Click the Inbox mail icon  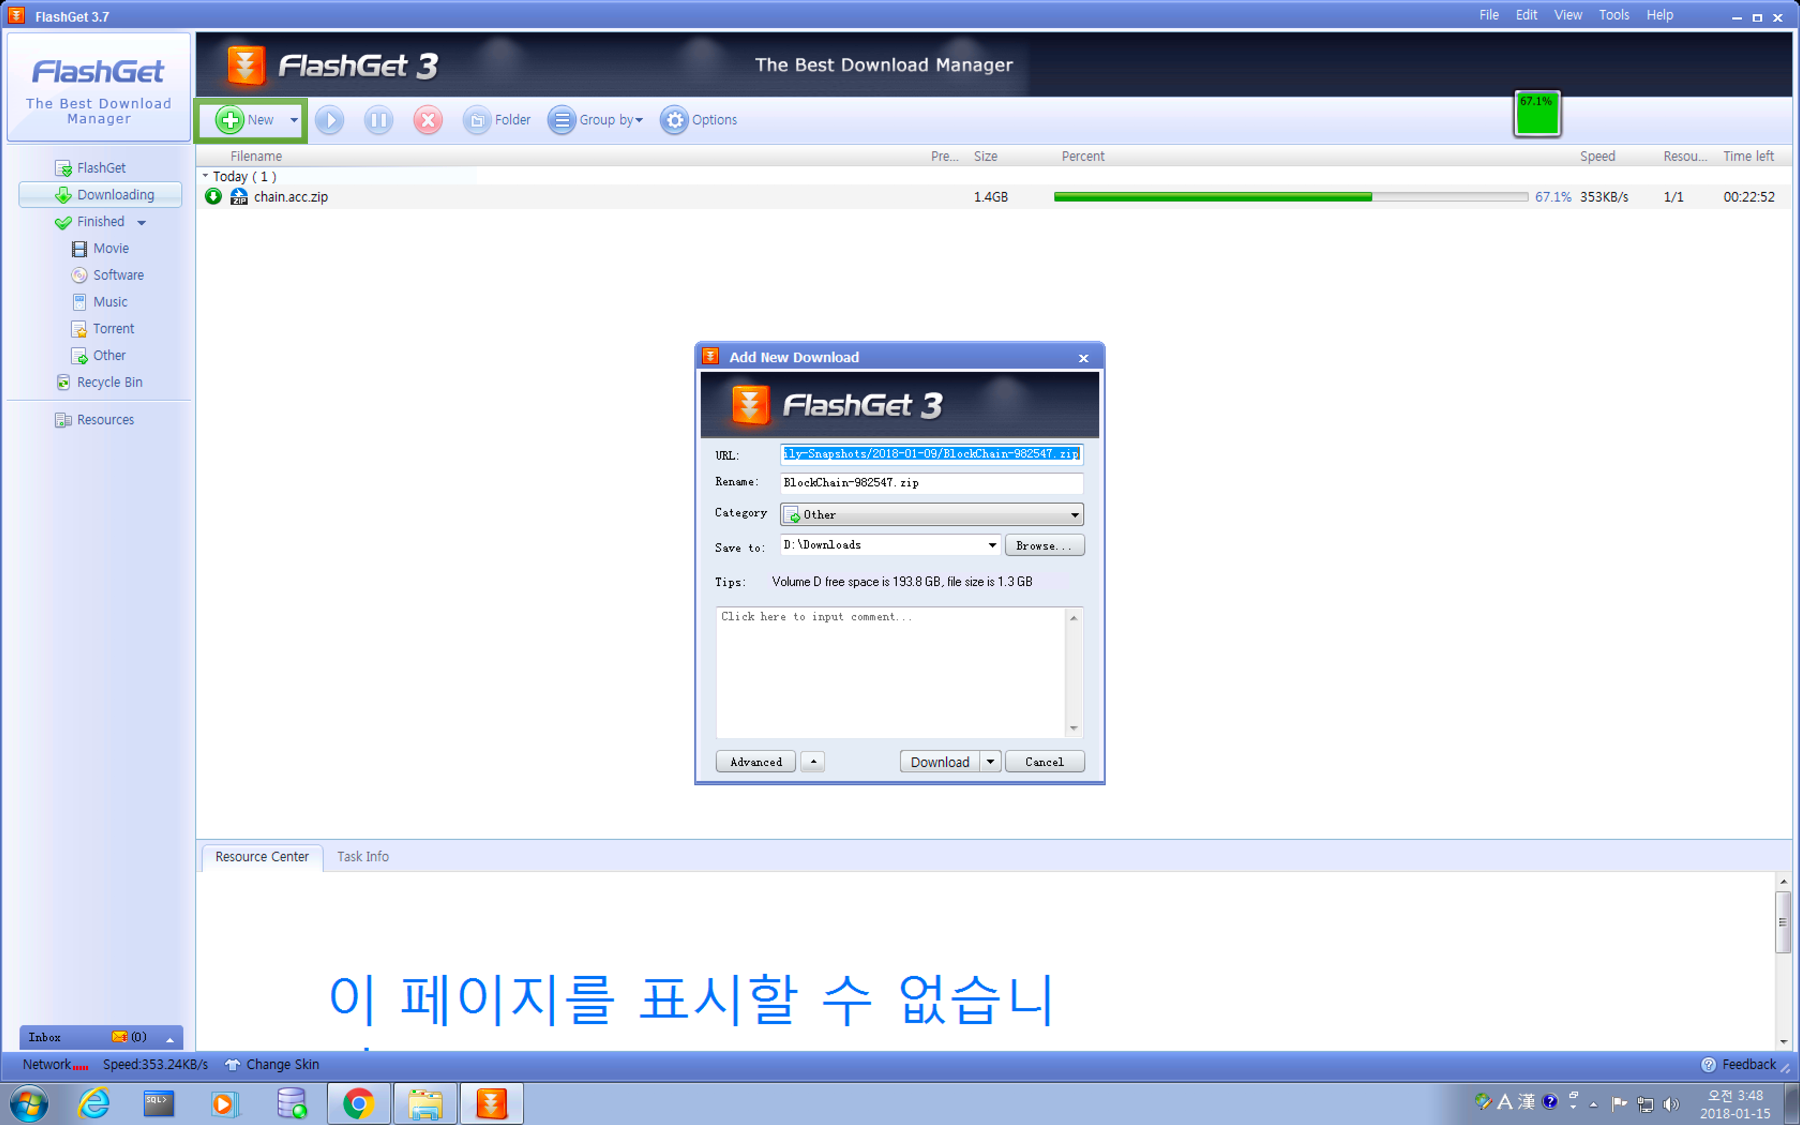coord(119,1037)
